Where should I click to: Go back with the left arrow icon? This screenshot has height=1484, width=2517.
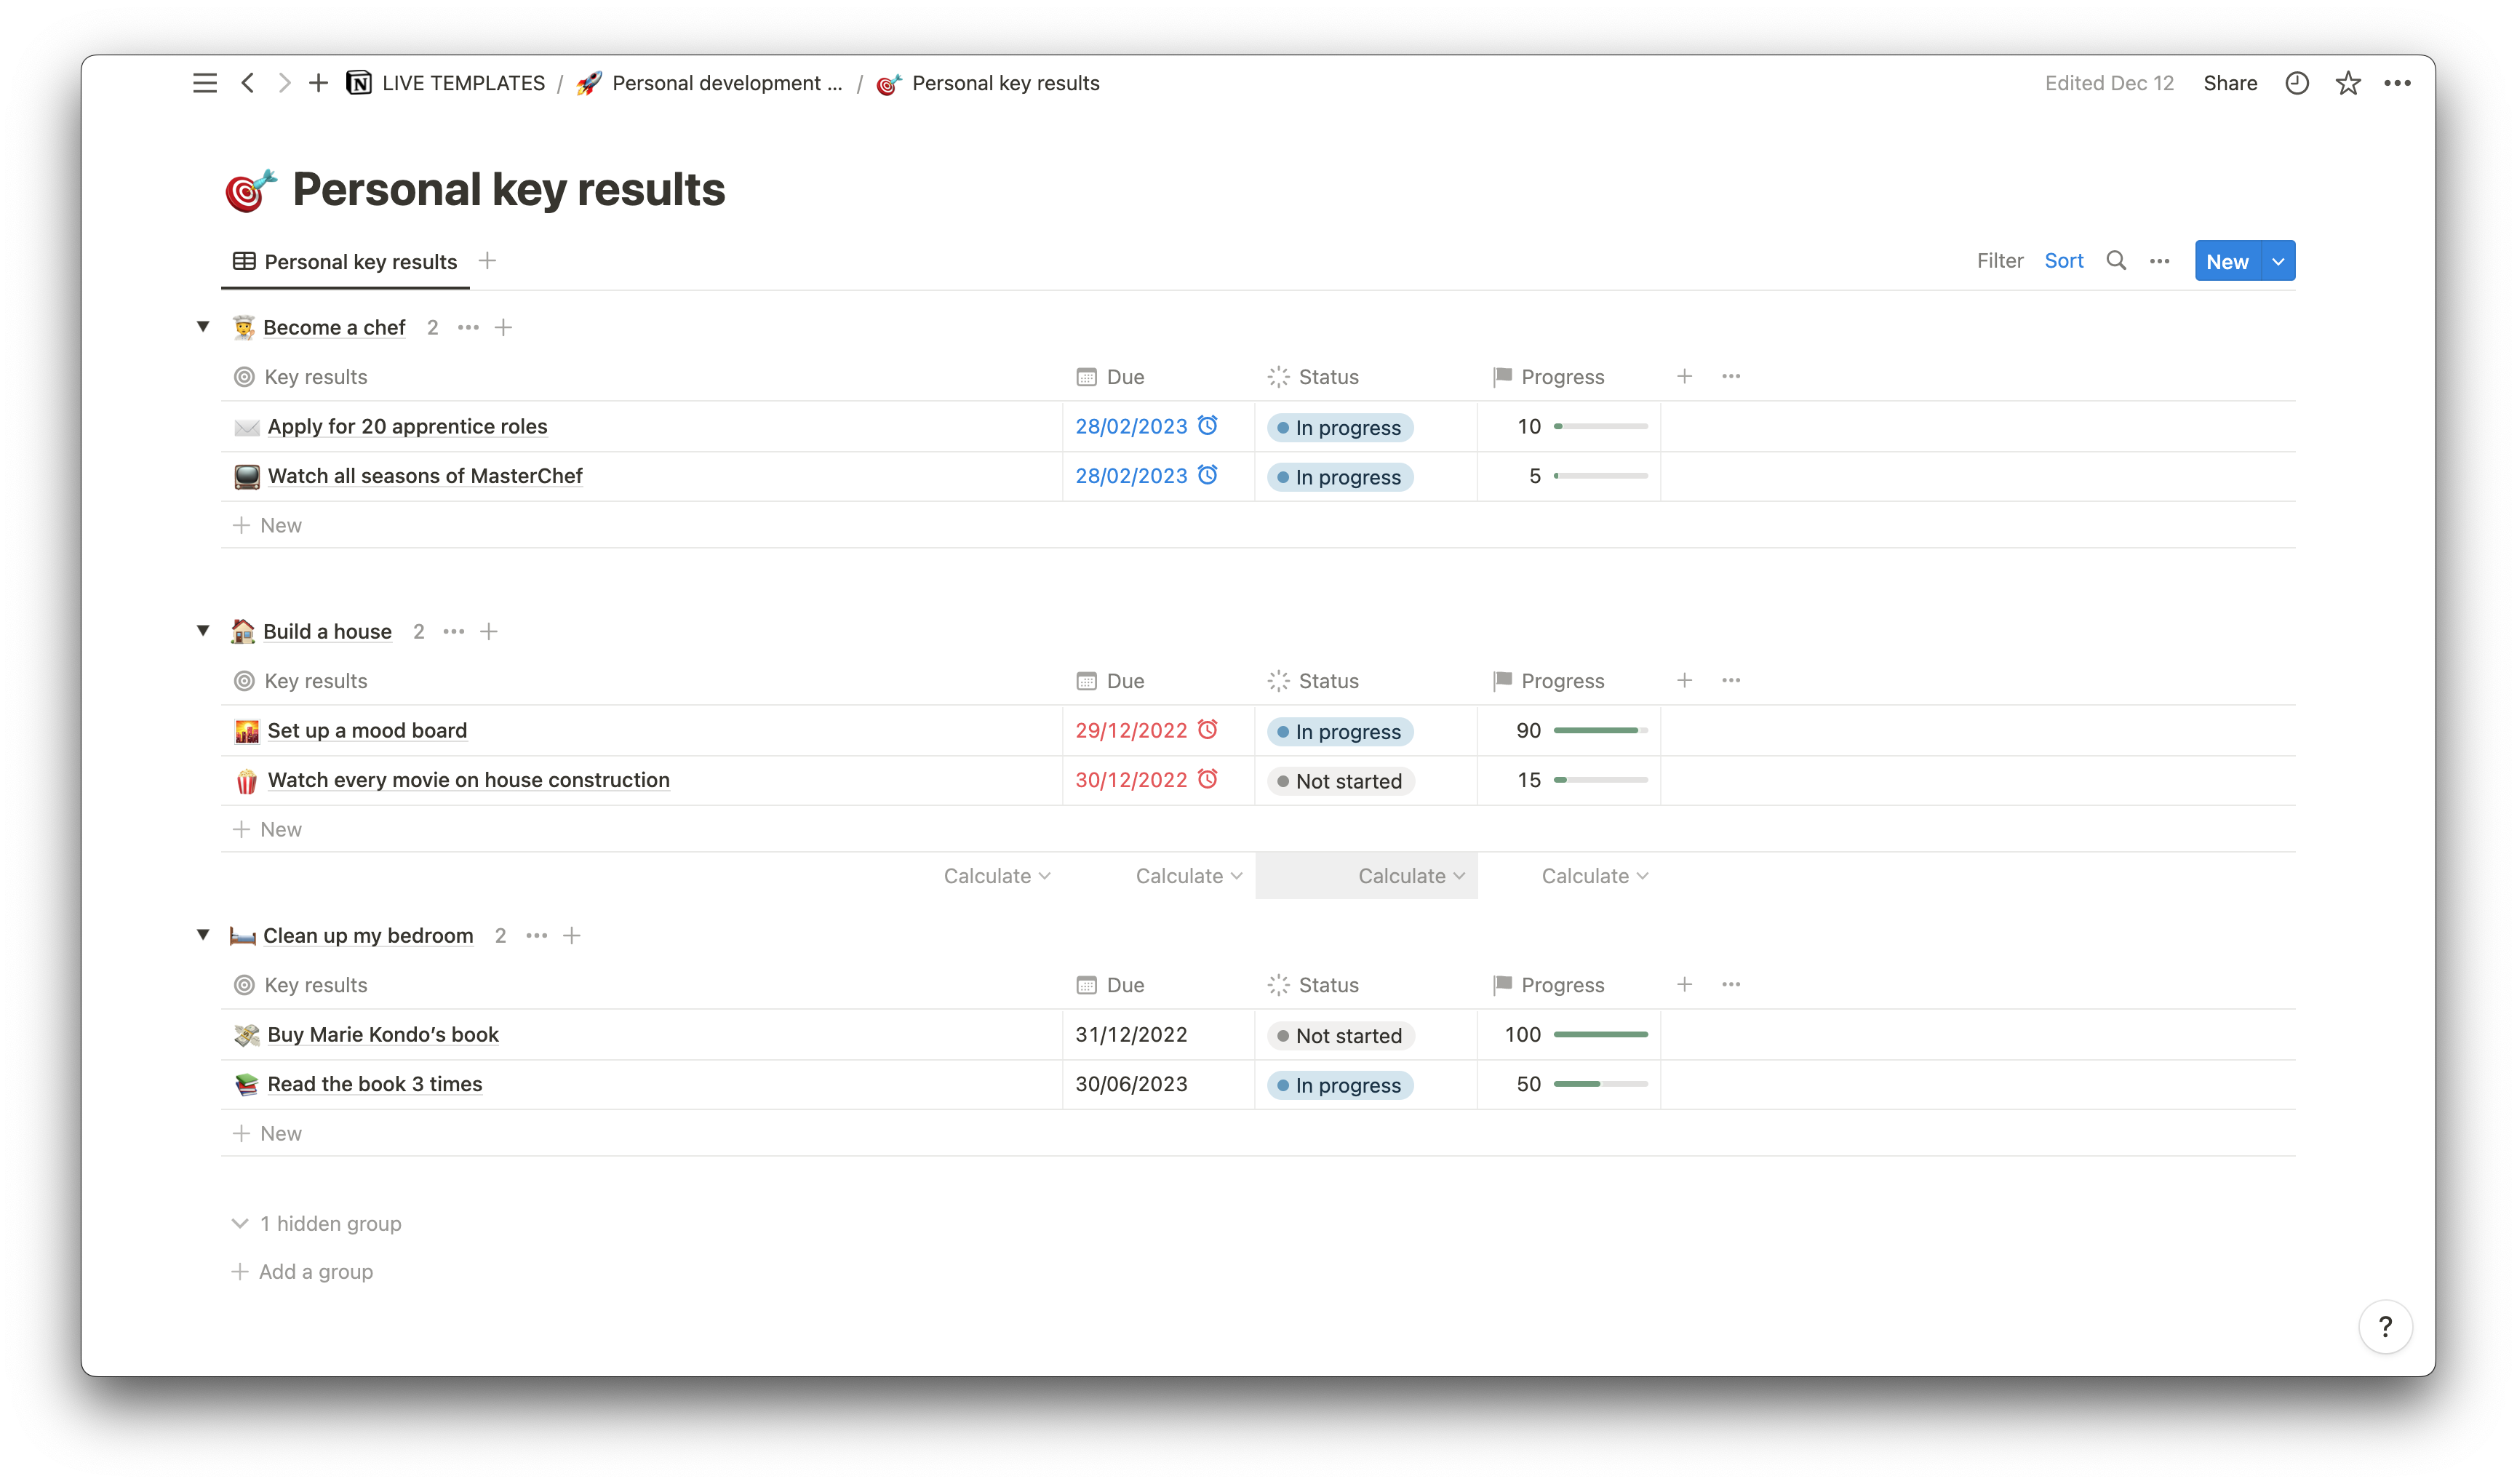coord(248,83)
